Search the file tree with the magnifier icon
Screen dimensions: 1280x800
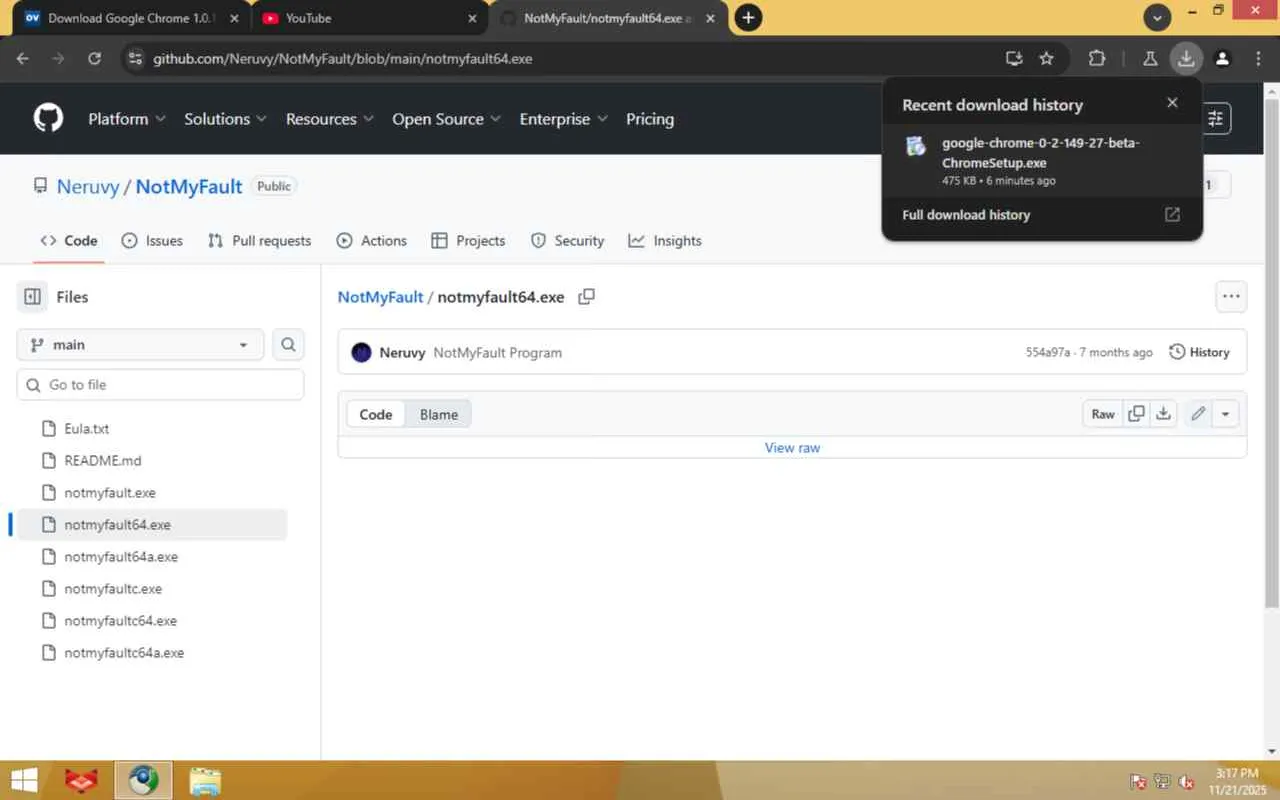tap(288, 345)
